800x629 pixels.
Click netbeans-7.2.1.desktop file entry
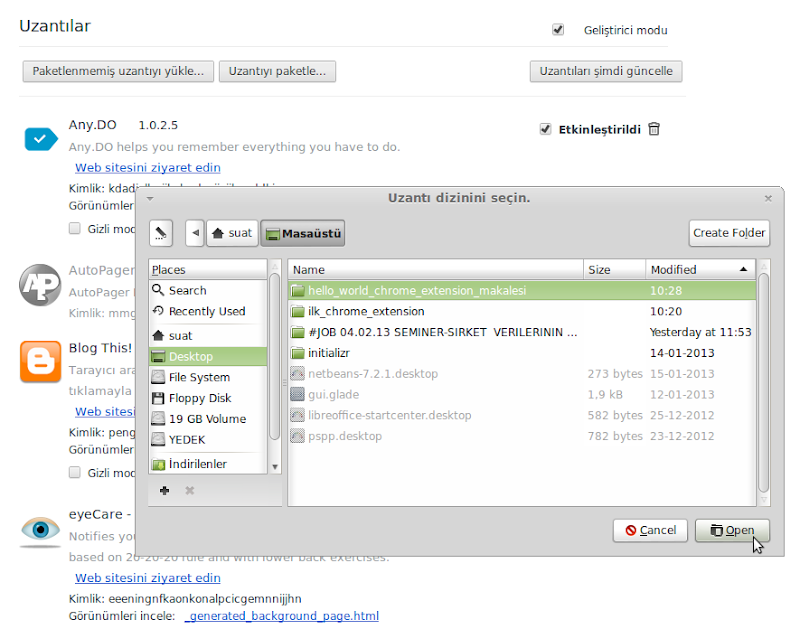[x=522, y=374]
